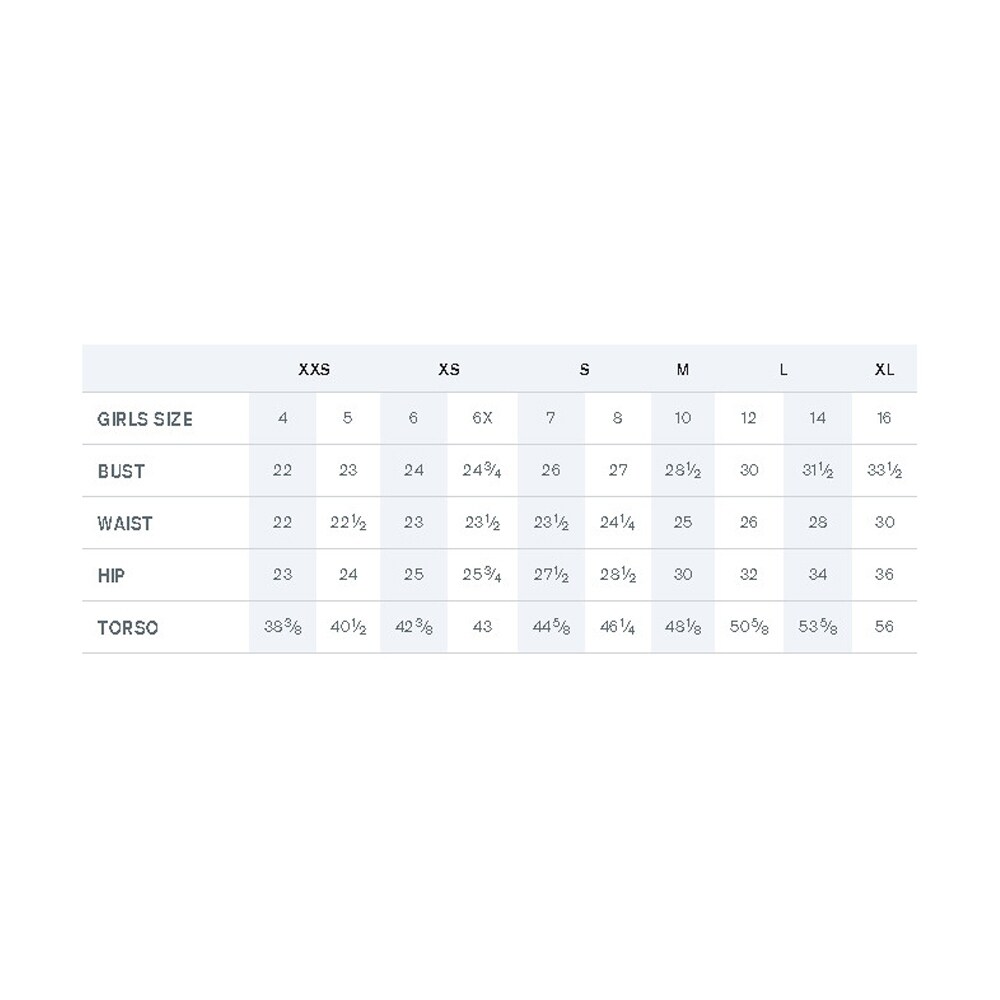Select the TORSO row label
The width and height of the screenshot is (1000, 1000).
pyautogui.click(x=127, y=628)
